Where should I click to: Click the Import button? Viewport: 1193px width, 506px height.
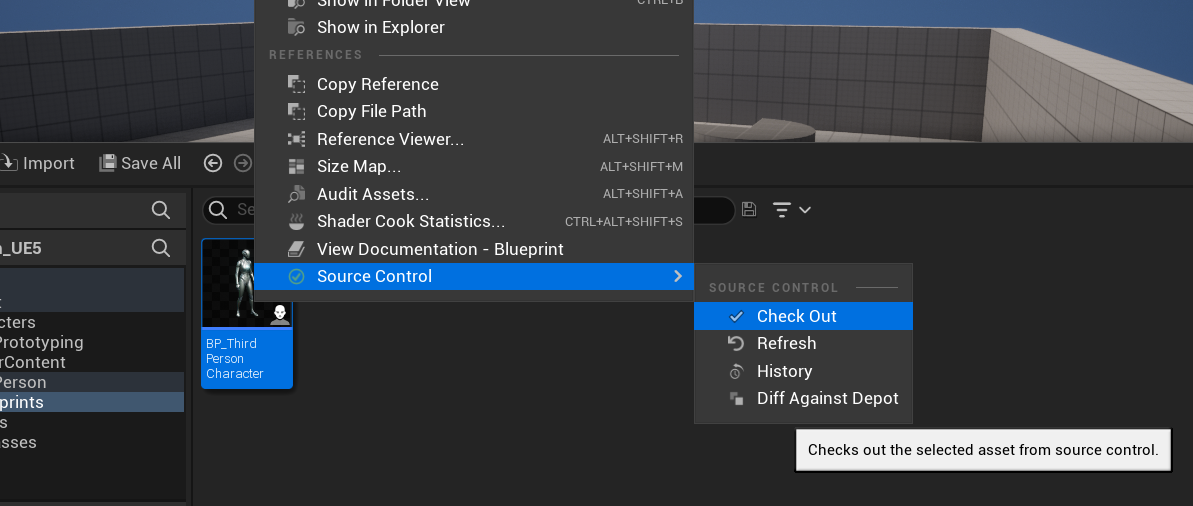pyautogui.click(x=38, y=163)
